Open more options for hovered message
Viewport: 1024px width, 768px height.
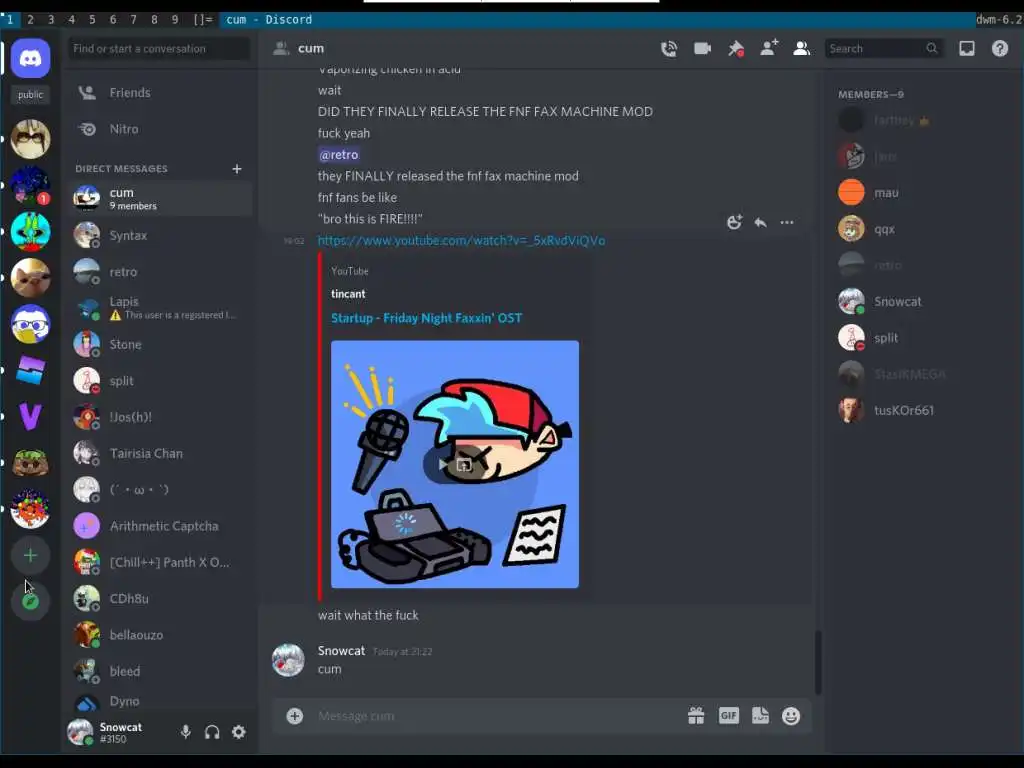[787, 222]
